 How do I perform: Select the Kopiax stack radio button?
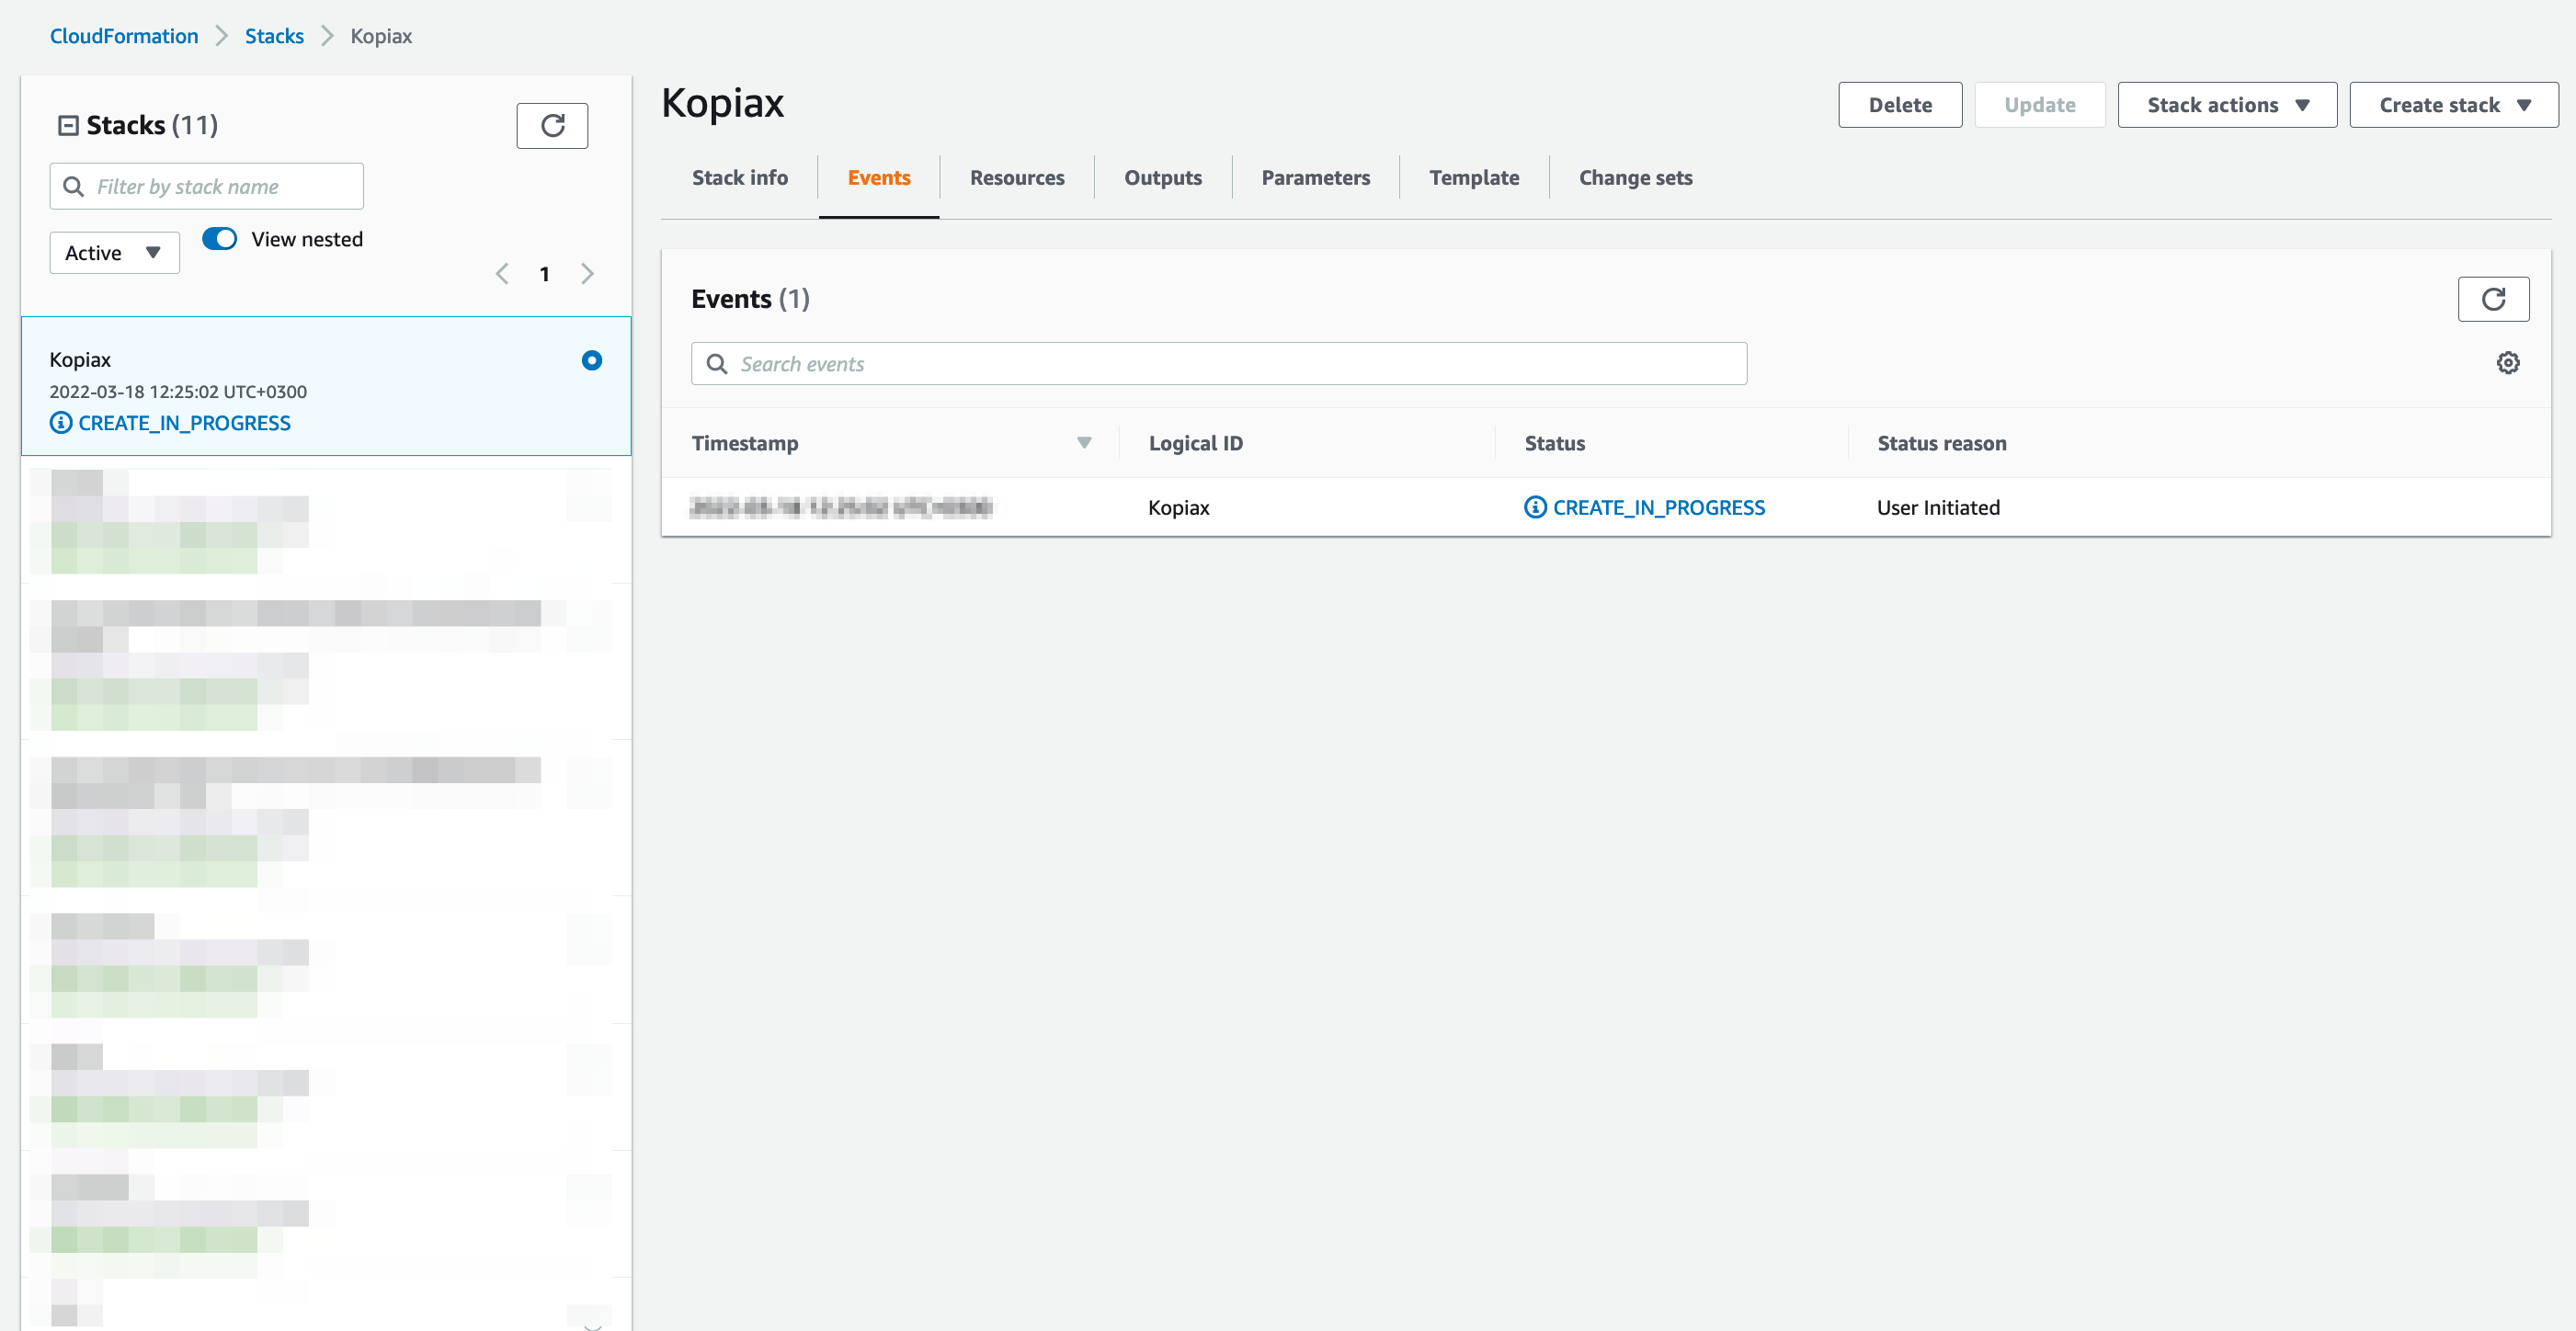pos(592,360)
